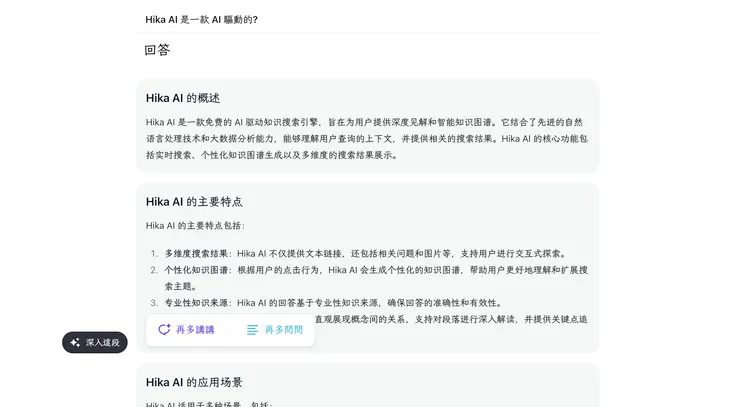Click the heading 'Hika AI 的主要特点'

[194, 202]
